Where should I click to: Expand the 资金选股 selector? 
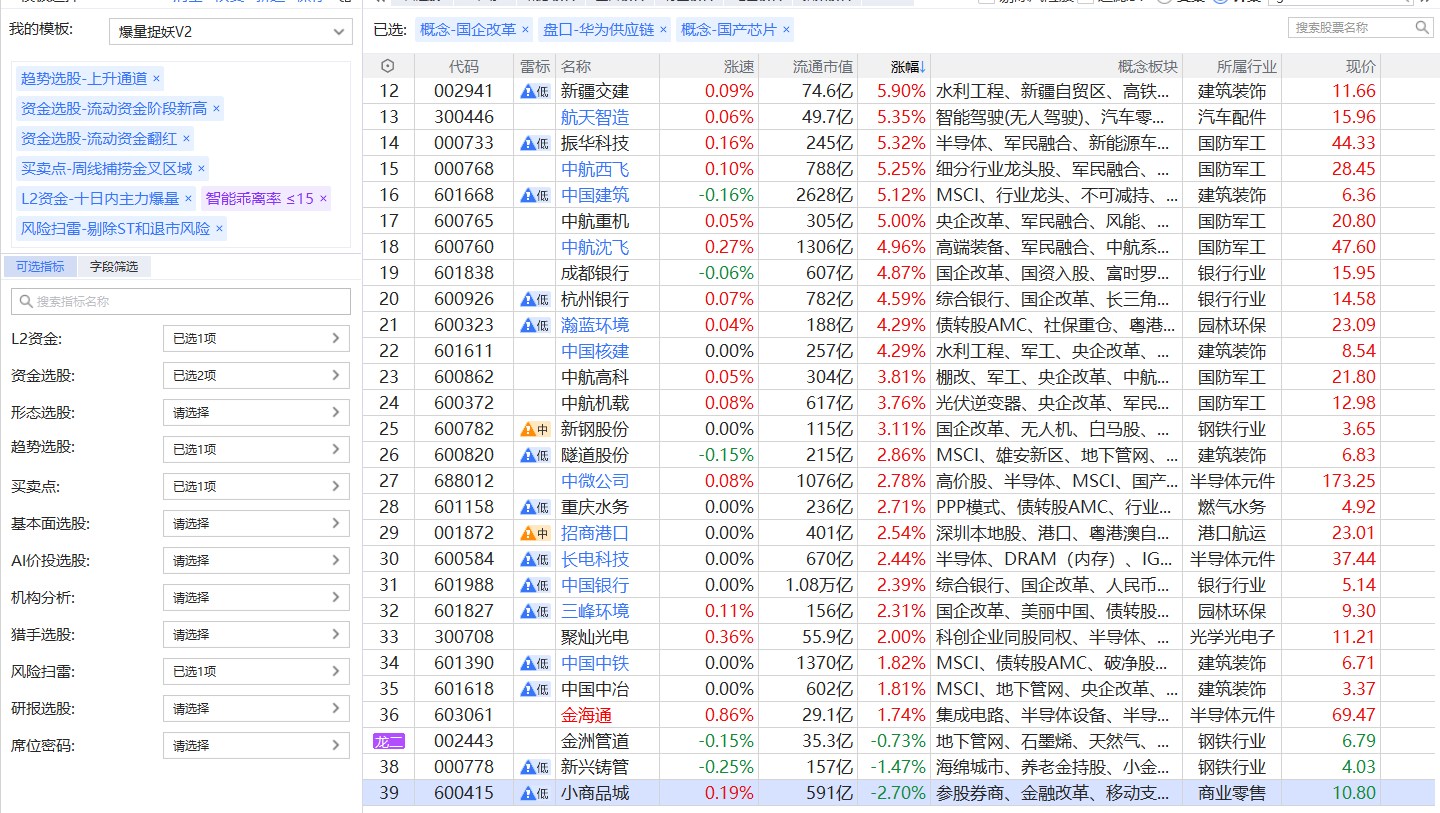(256, 376)
